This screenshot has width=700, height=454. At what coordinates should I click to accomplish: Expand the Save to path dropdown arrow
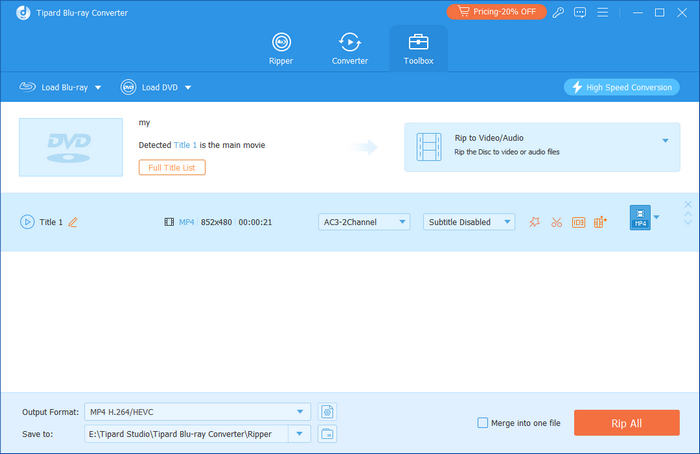point(300,433)
